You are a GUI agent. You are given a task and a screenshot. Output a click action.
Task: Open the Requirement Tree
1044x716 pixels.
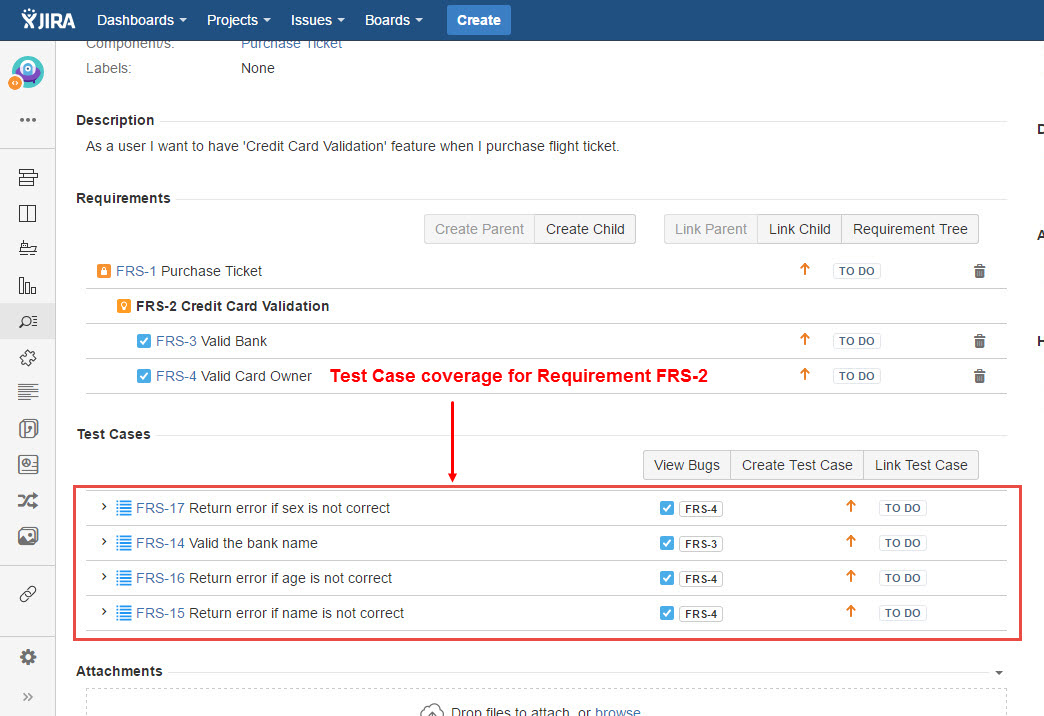[910, 229]
